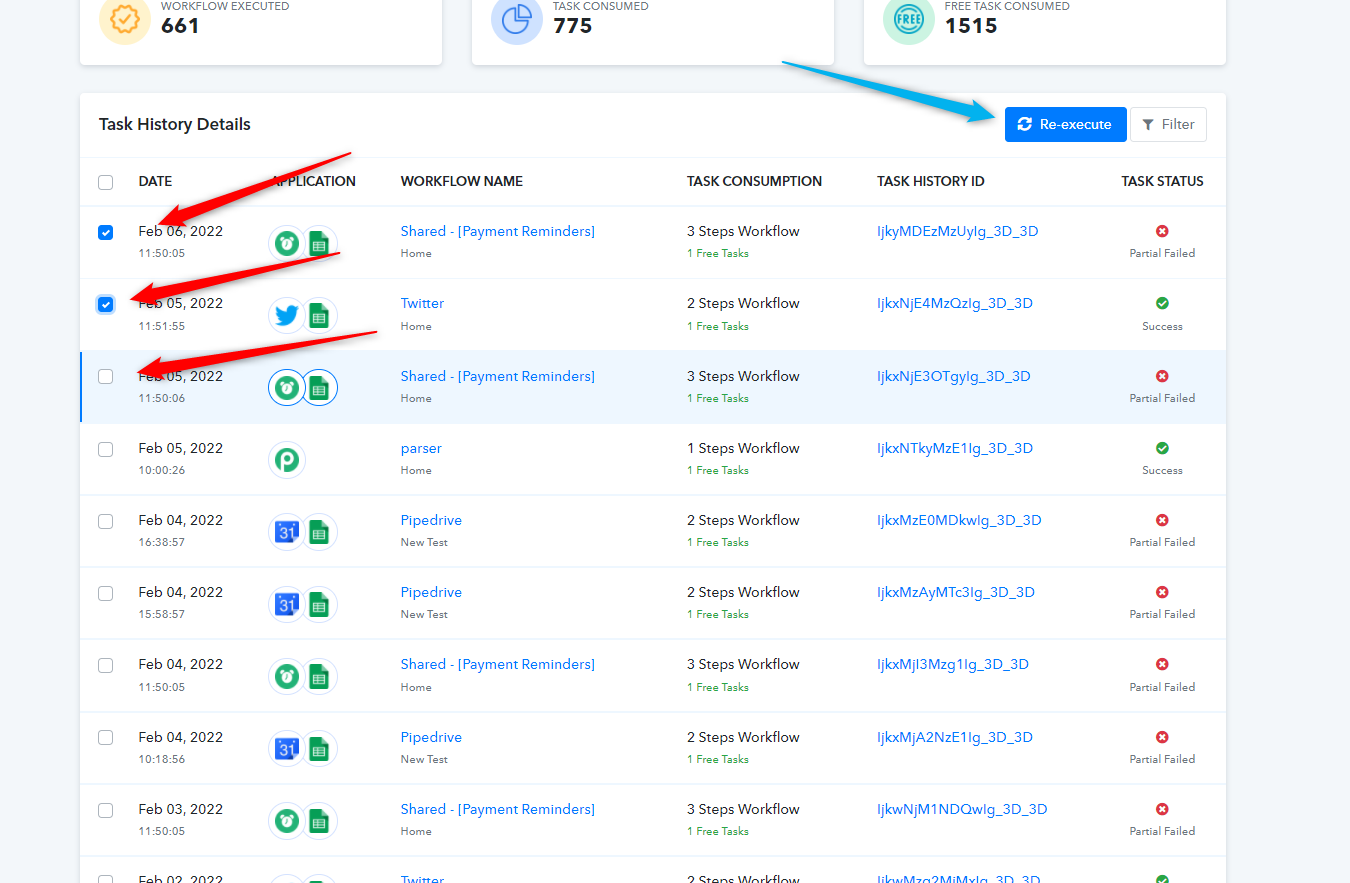Click Google Sheets icon in Feb 06 row

tap(320, 243)
